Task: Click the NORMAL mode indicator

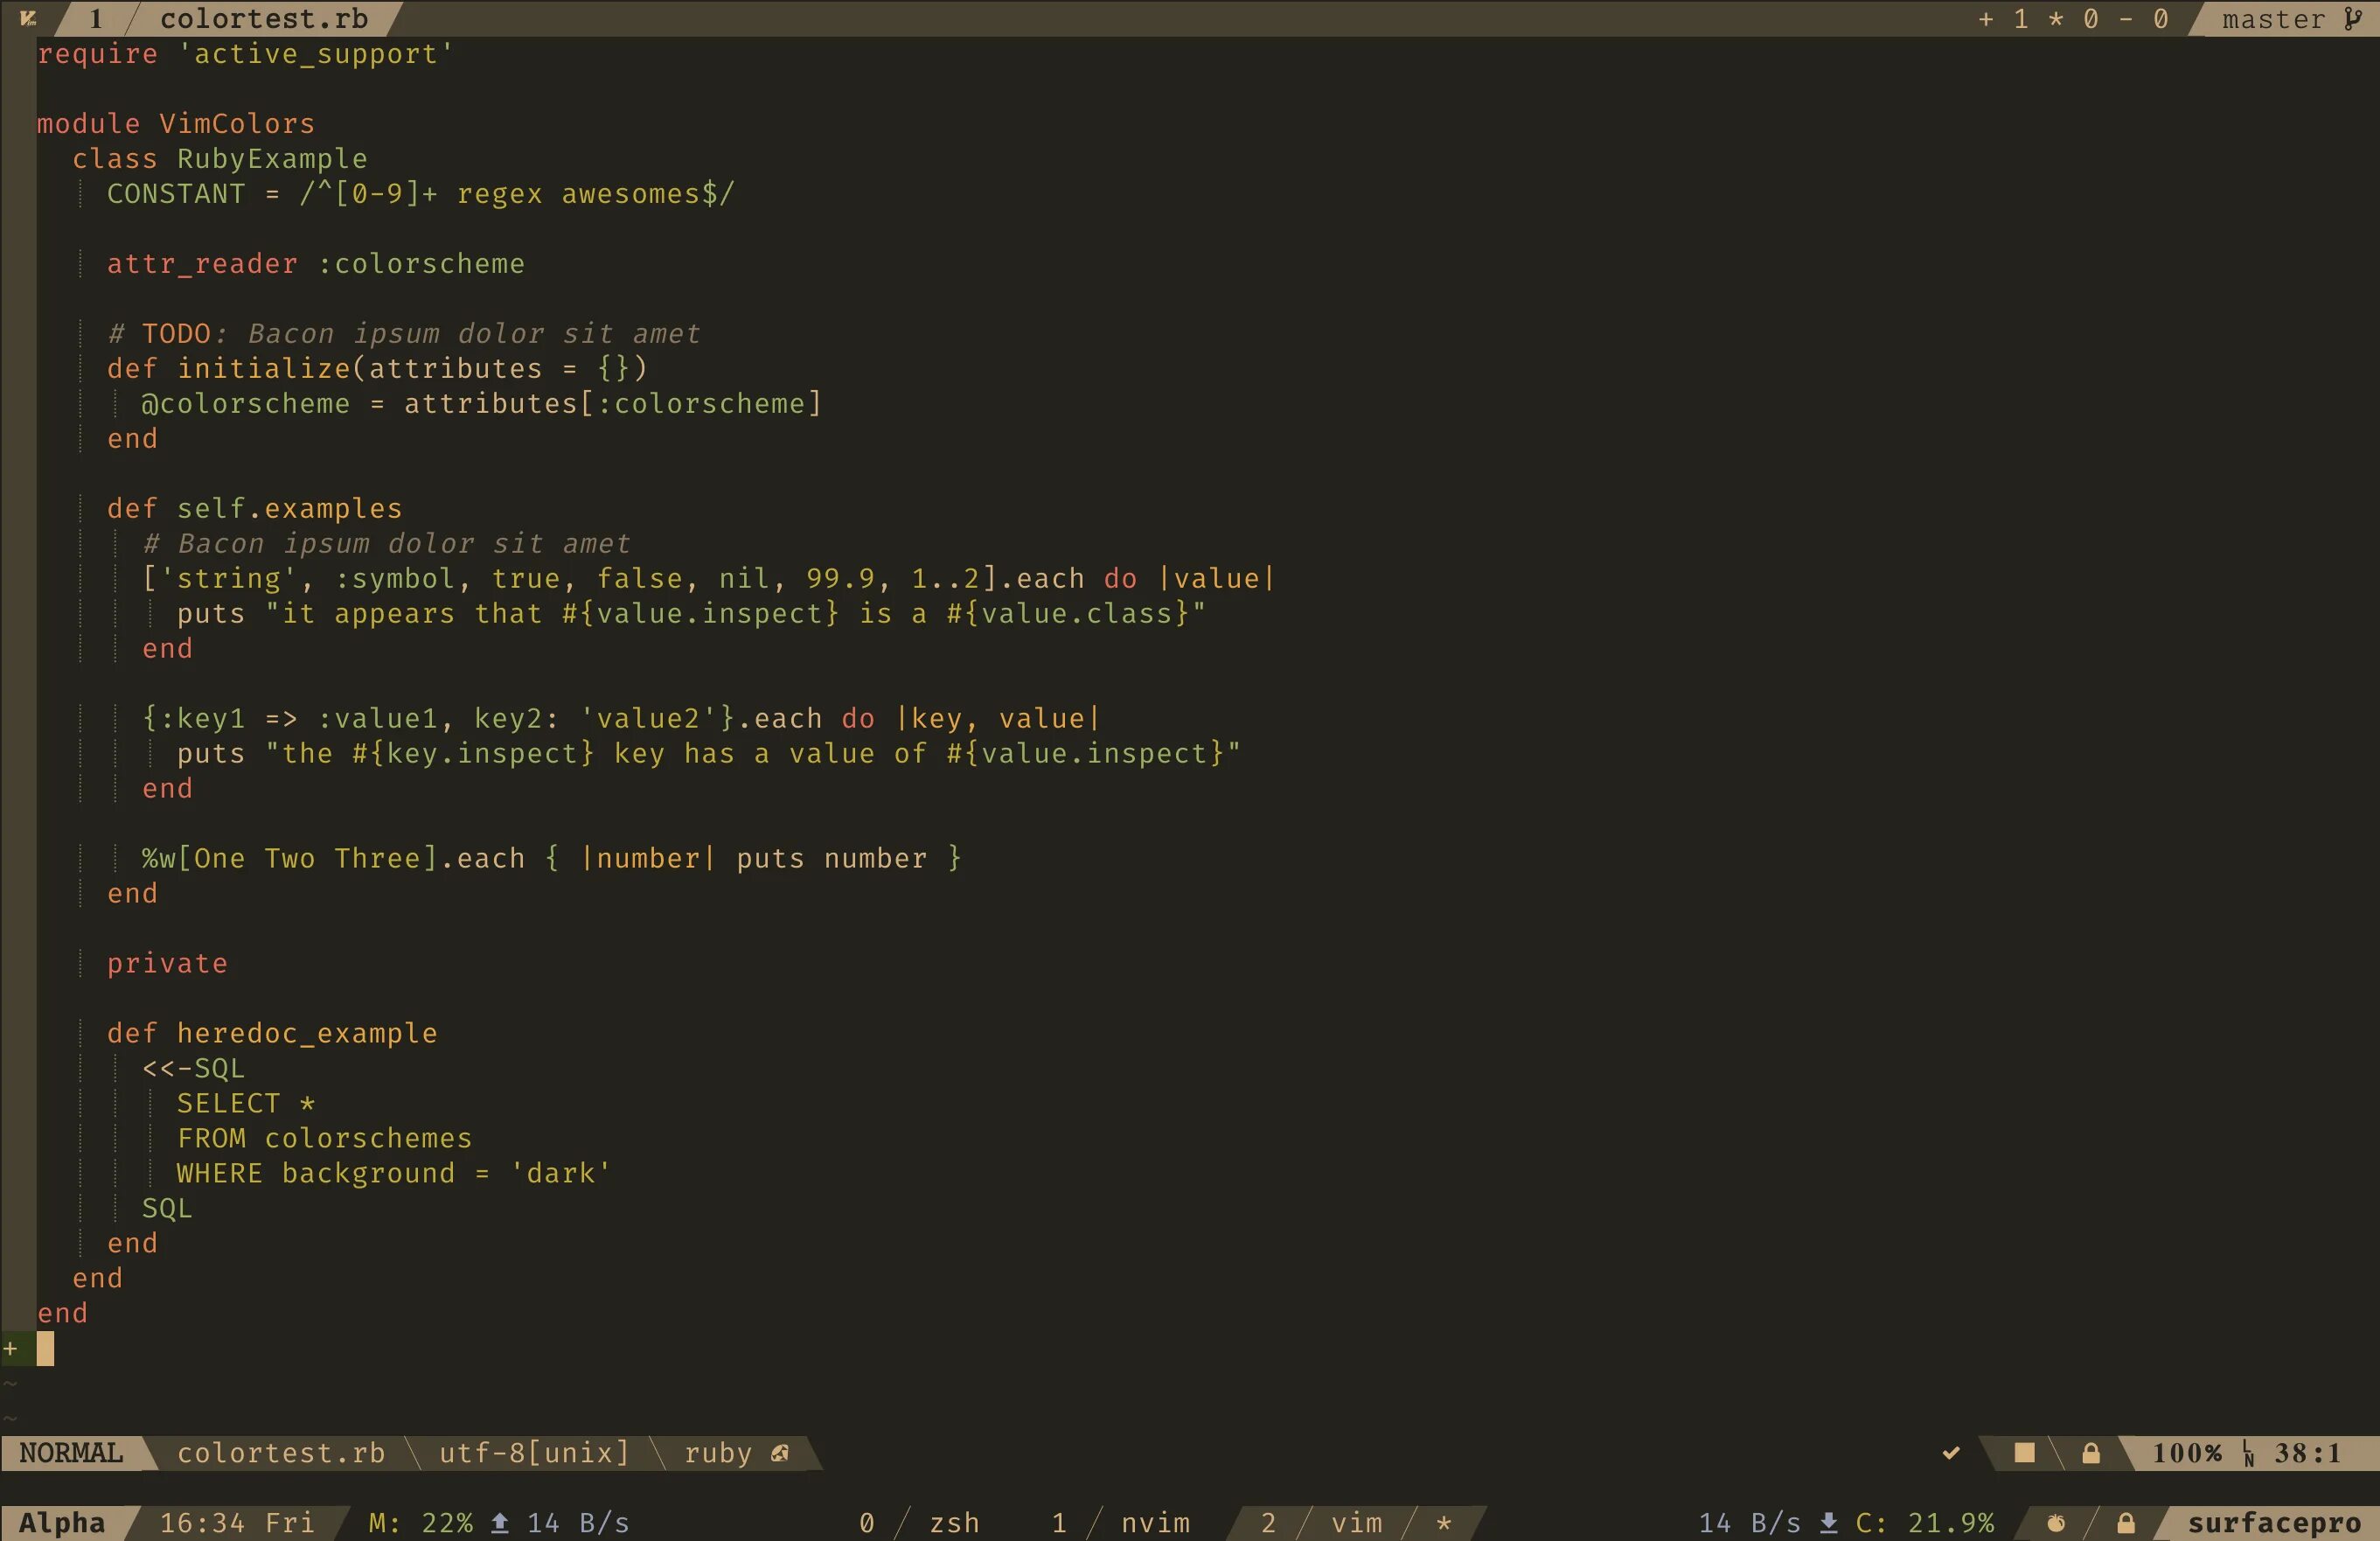Action: [x=71, y=1453]
